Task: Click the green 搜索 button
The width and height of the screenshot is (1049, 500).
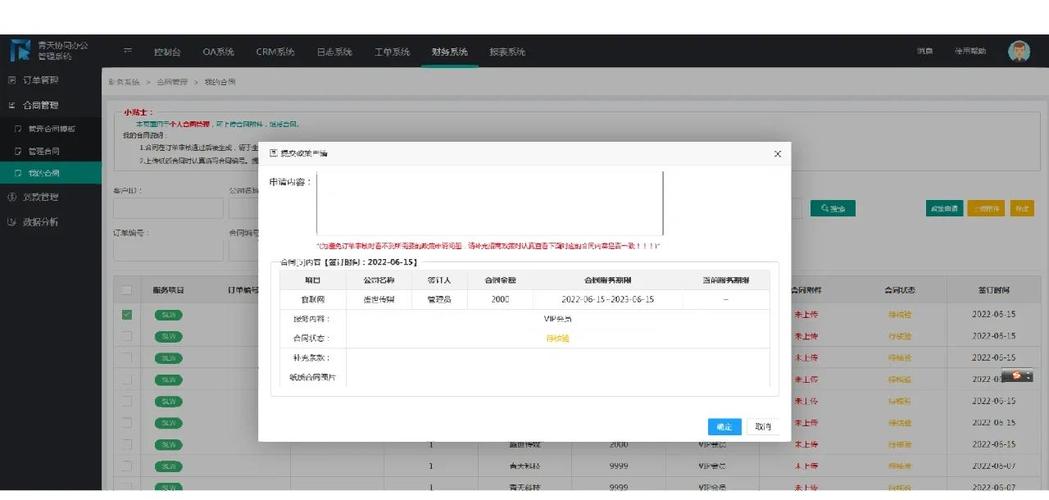Action: tap(832, 209)
